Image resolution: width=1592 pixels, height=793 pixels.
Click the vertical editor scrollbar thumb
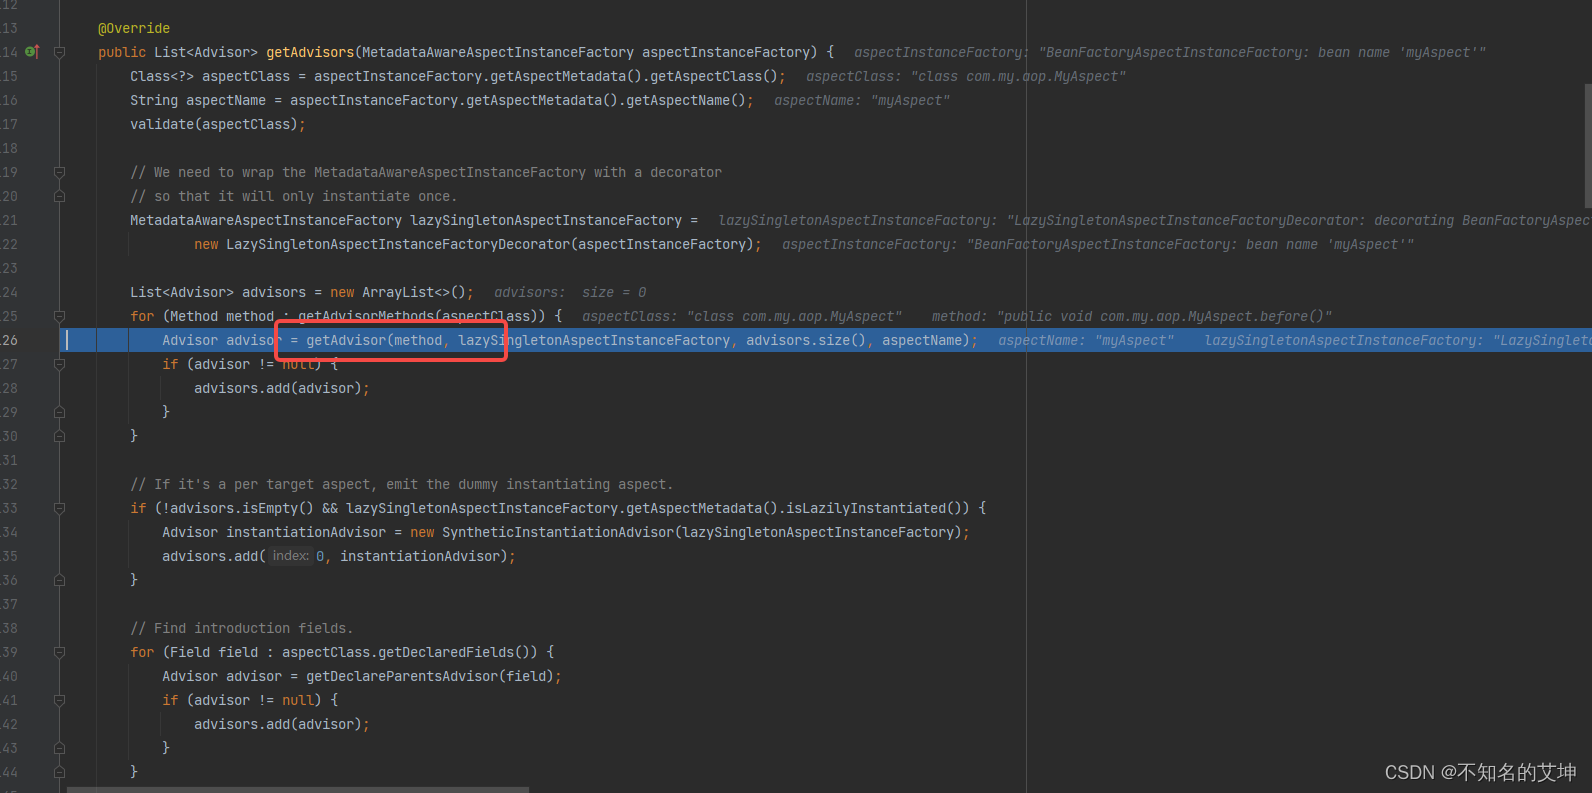(1588, 146)
